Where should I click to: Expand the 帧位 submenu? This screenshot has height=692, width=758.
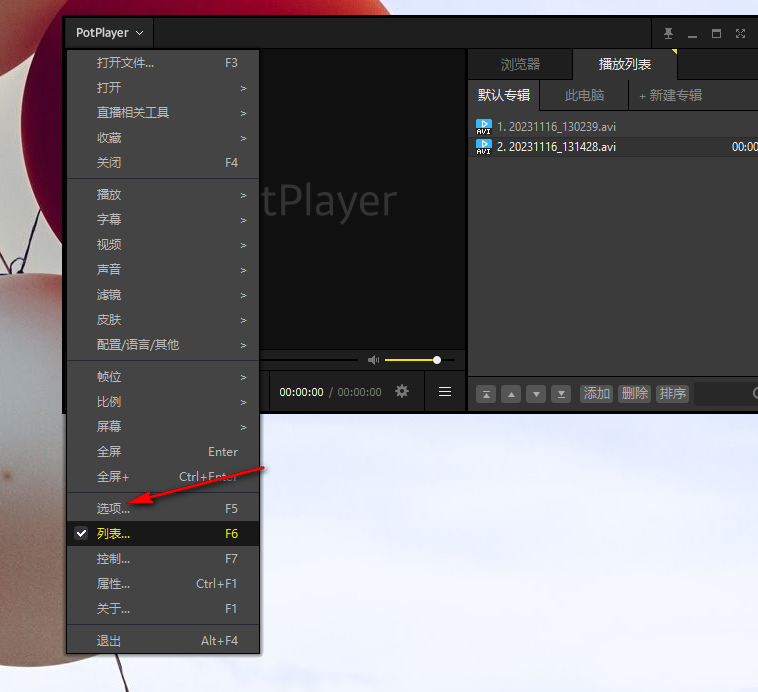click(163, 377)
